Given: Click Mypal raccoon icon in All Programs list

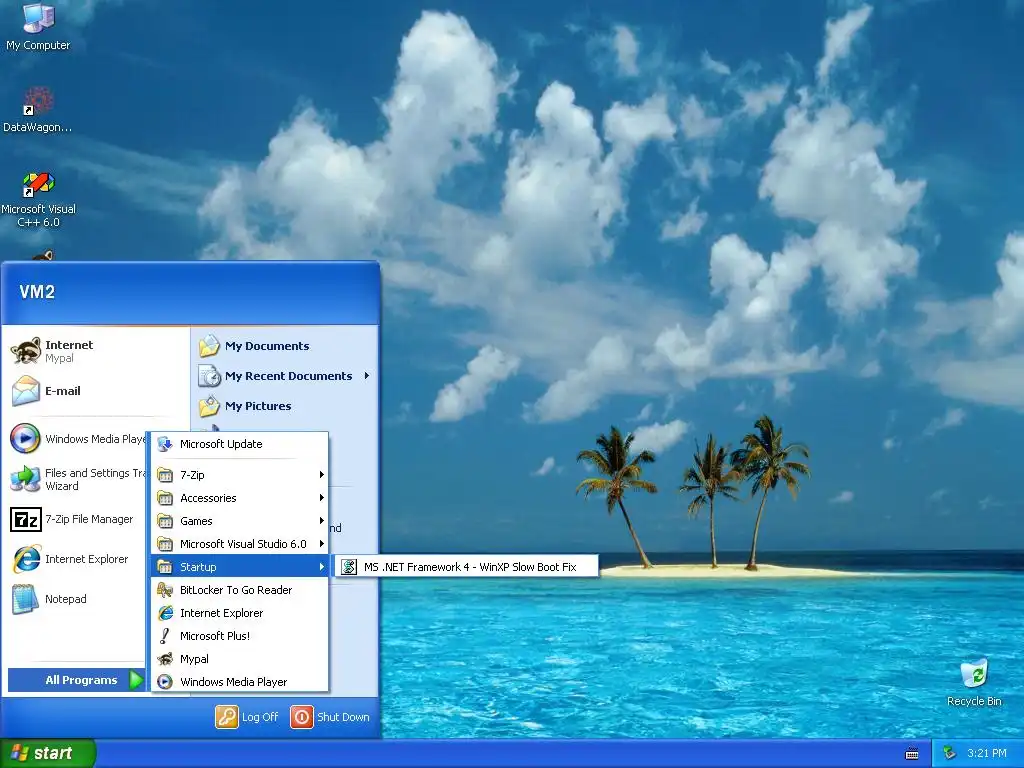Looking at the screenshot, I should pyautogui.click(x=166, y=659).
